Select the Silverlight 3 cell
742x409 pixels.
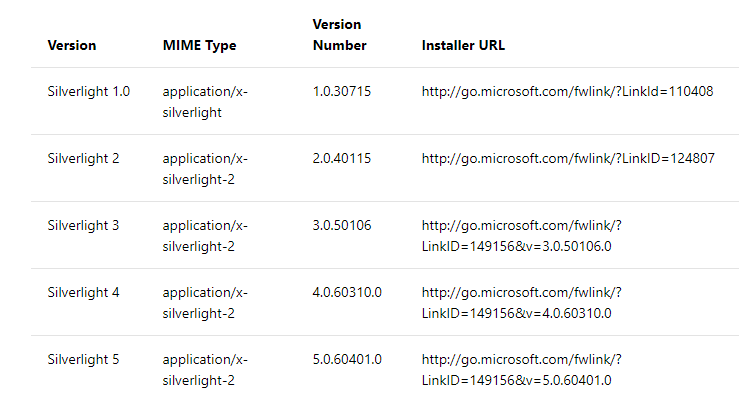pos(83,225)
